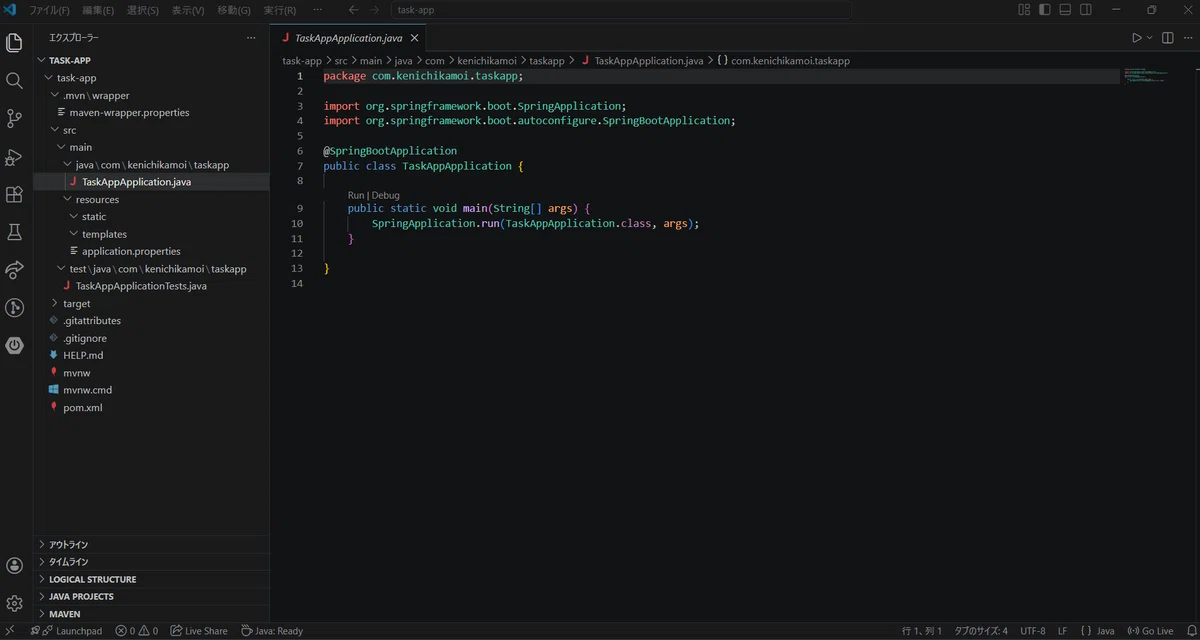Toggle the primary side bar visibility
1200x640 pixels.
coord(1045,10)
